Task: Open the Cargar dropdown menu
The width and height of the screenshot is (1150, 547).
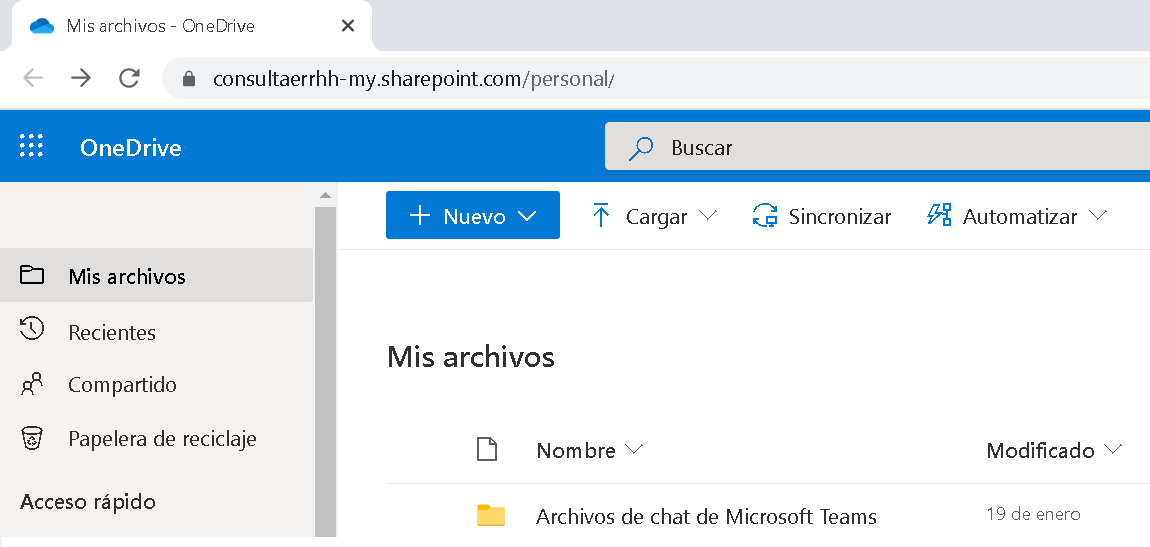Action: tap(654, 216)
